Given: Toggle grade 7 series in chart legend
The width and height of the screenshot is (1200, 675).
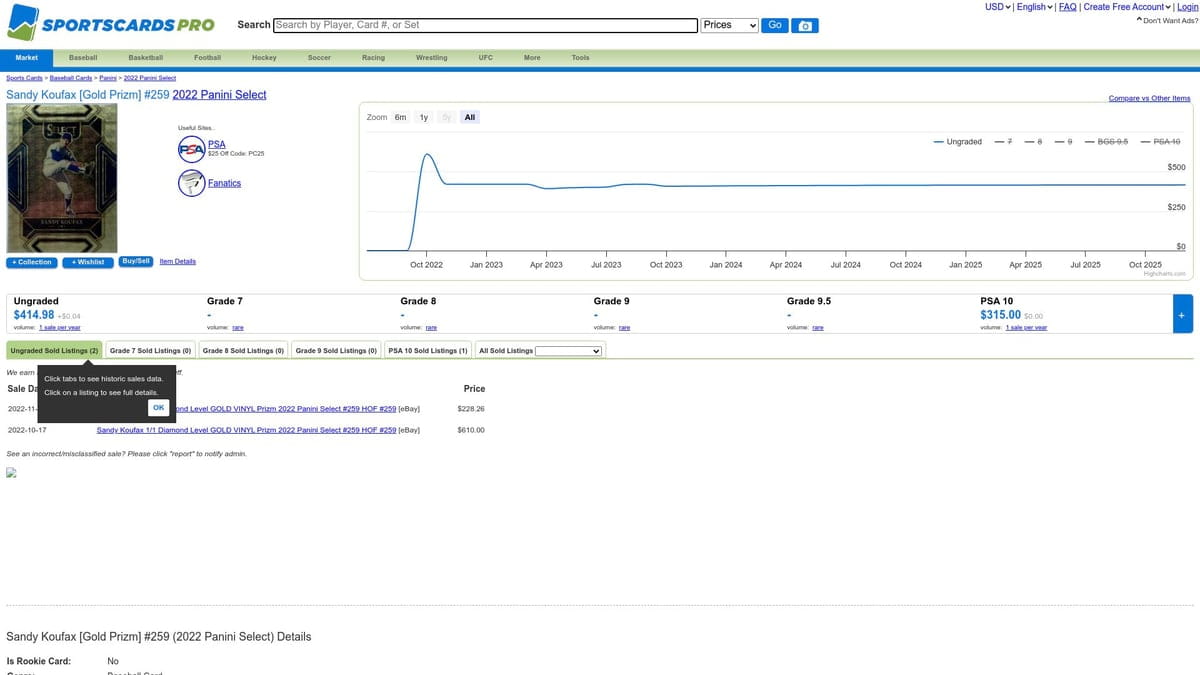Looking at the screenshot, I should click(x=1004, y=142).
